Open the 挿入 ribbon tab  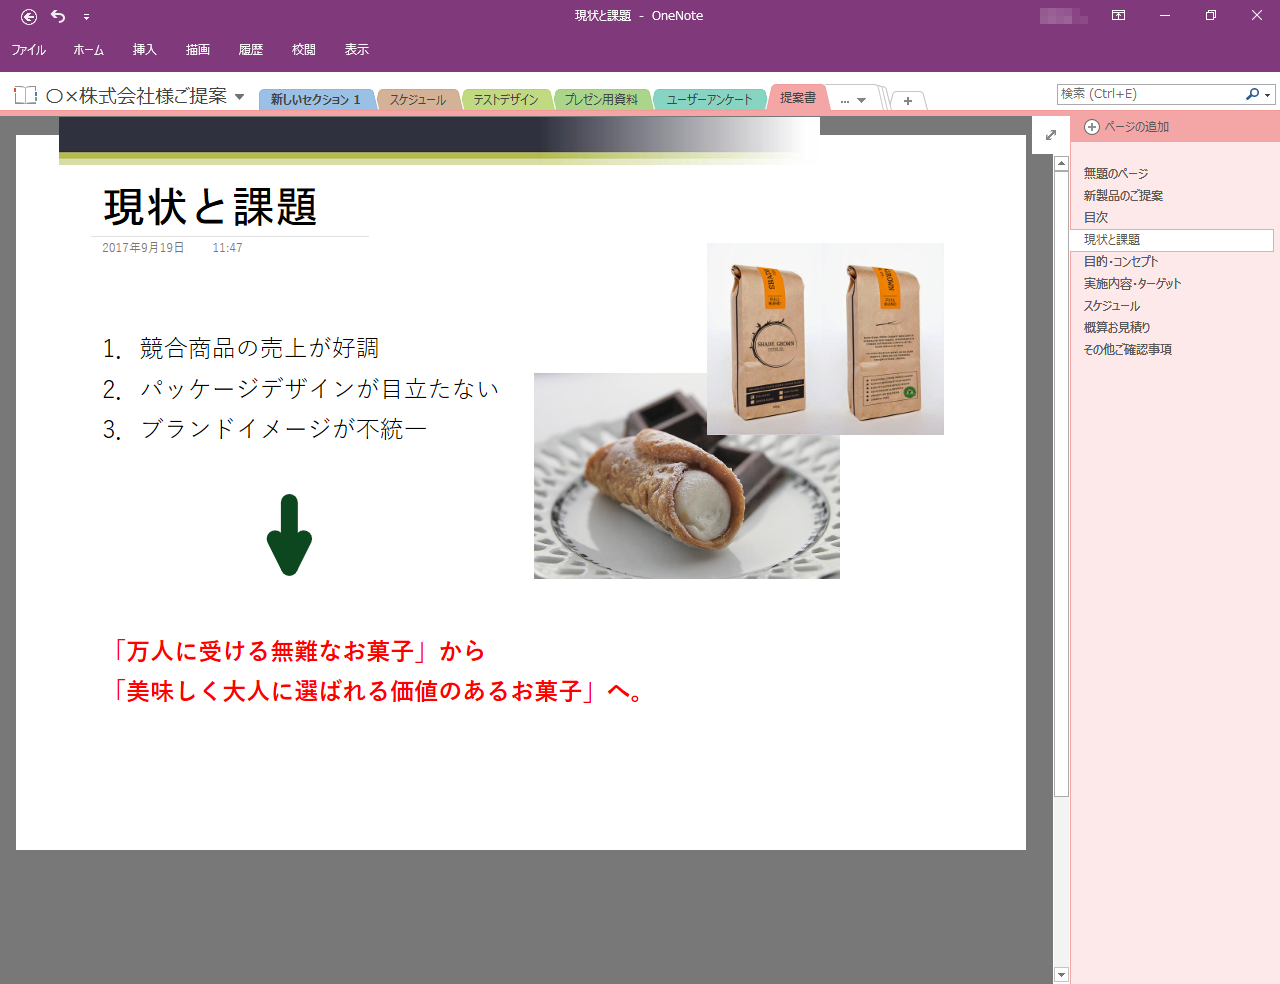[143, 48]
